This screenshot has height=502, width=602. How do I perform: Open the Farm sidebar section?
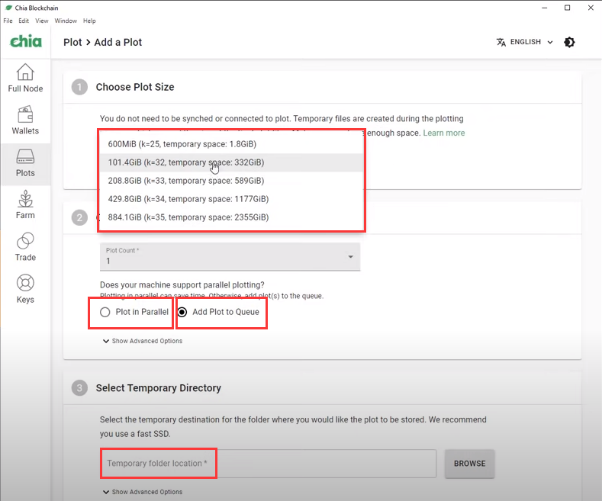[25, 205]
